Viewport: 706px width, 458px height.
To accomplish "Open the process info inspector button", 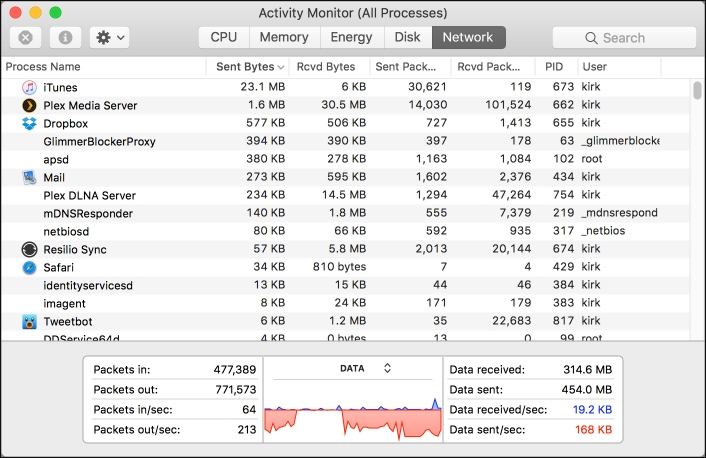I will [65, 37].
